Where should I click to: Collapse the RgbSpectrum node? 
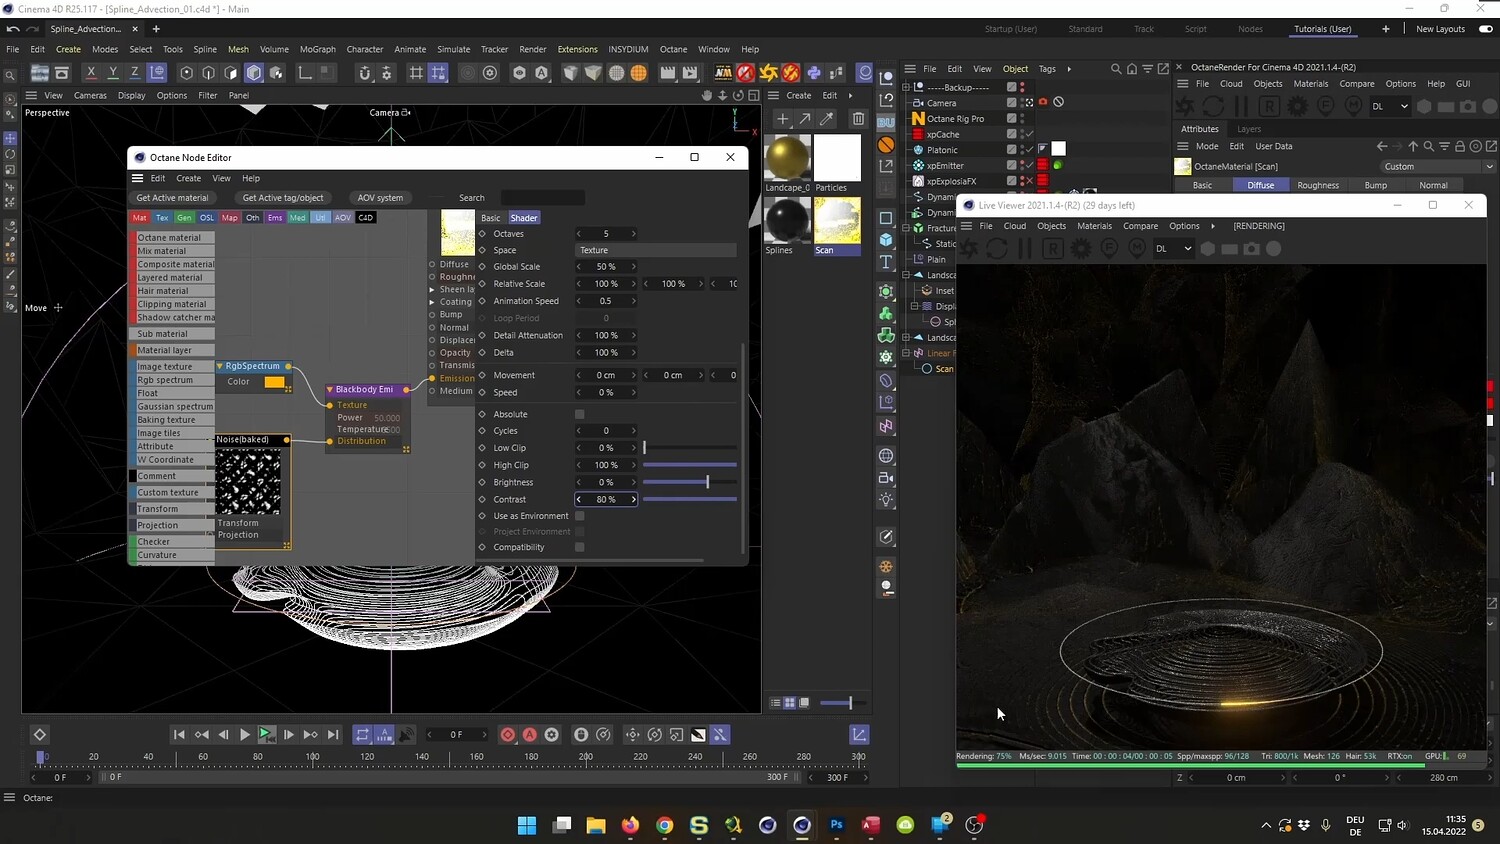pyautogui.click(x=220, y=366)
